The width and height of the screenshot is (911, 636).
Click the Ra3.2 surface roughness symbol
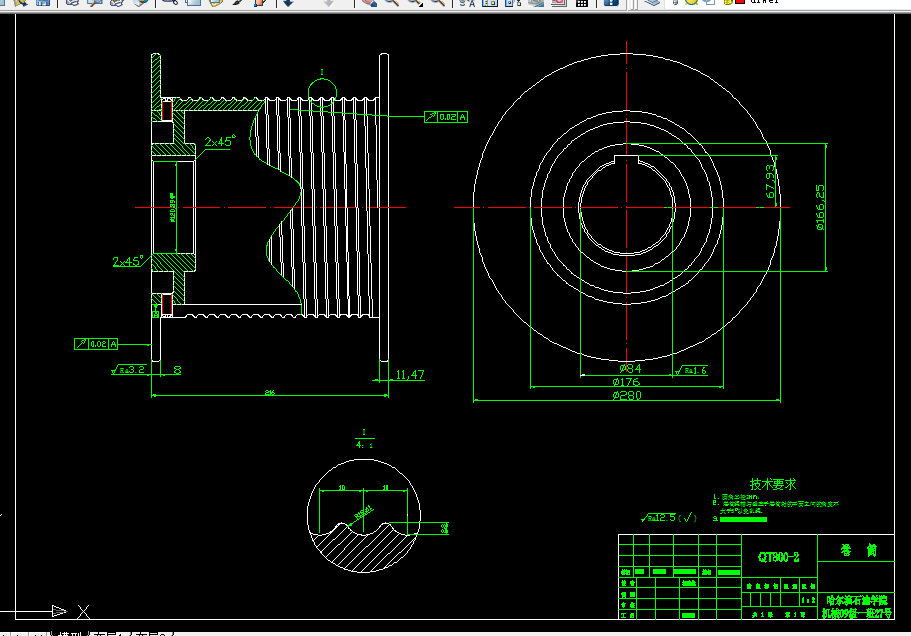(128, 369)
